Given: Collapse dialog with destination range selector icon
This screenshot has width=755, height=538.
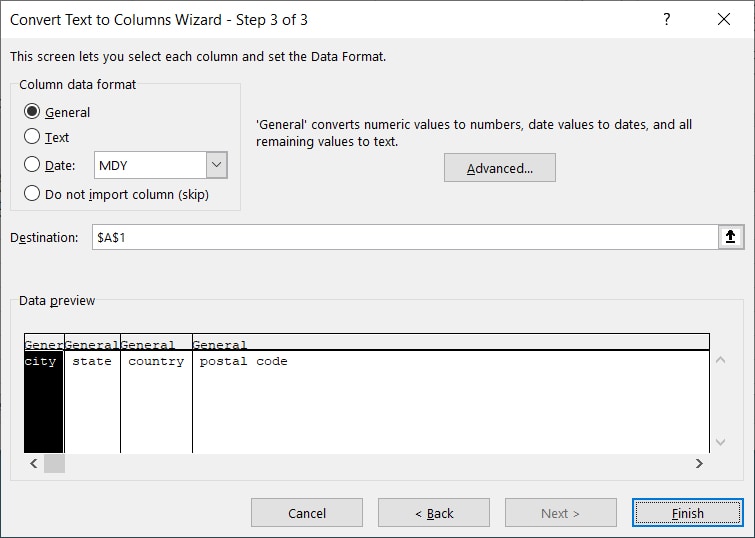Looking at the screenshot, I should click(730, 237).
